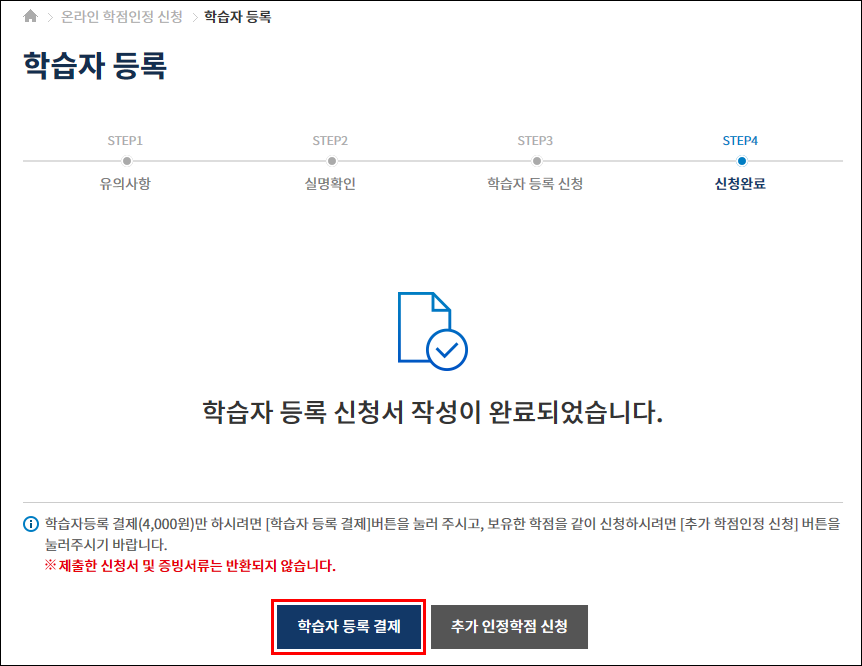Viewport: 862px width, 666px height.
Task: Select the 신청완료 step label
Action: pyautogui.click(x=740, y=184)
